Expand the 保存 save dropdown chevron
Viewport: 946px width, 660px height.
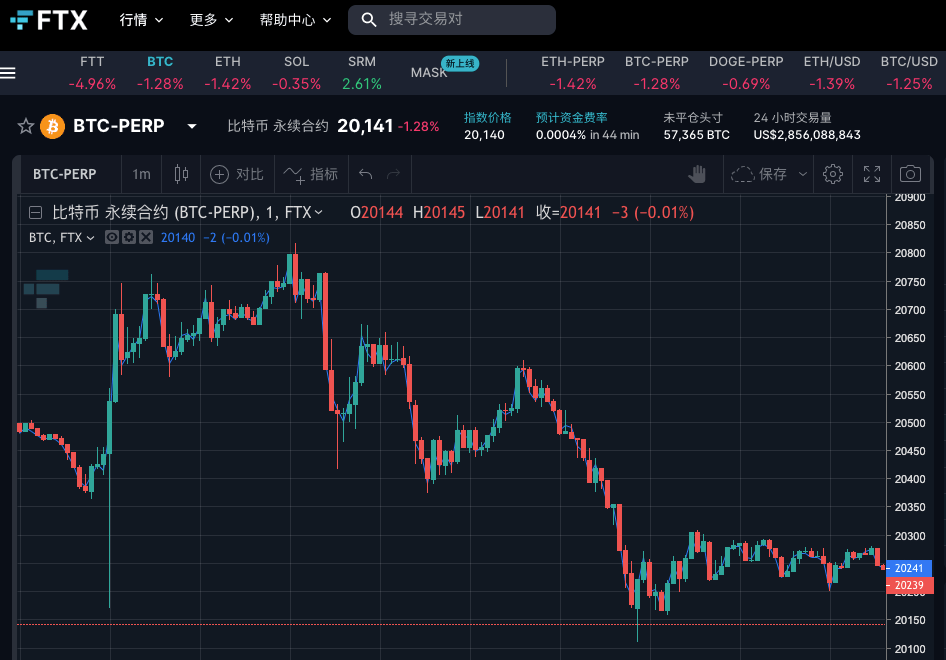pyautogui.click(x=802, y=174)
